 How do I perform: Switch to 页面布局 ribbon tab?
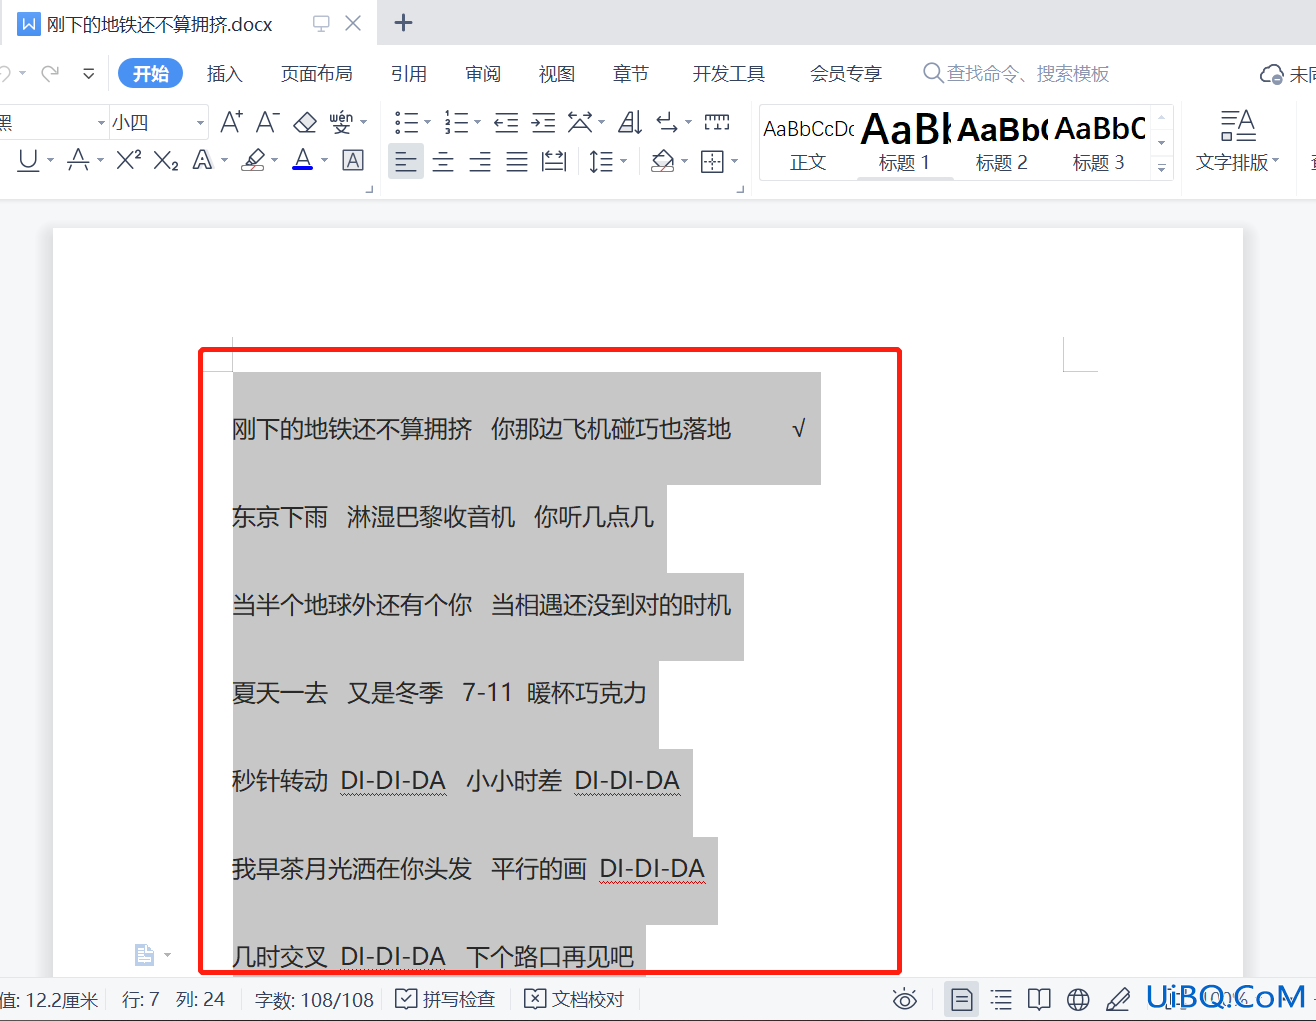pyautogui.click(x=317, y=74)
